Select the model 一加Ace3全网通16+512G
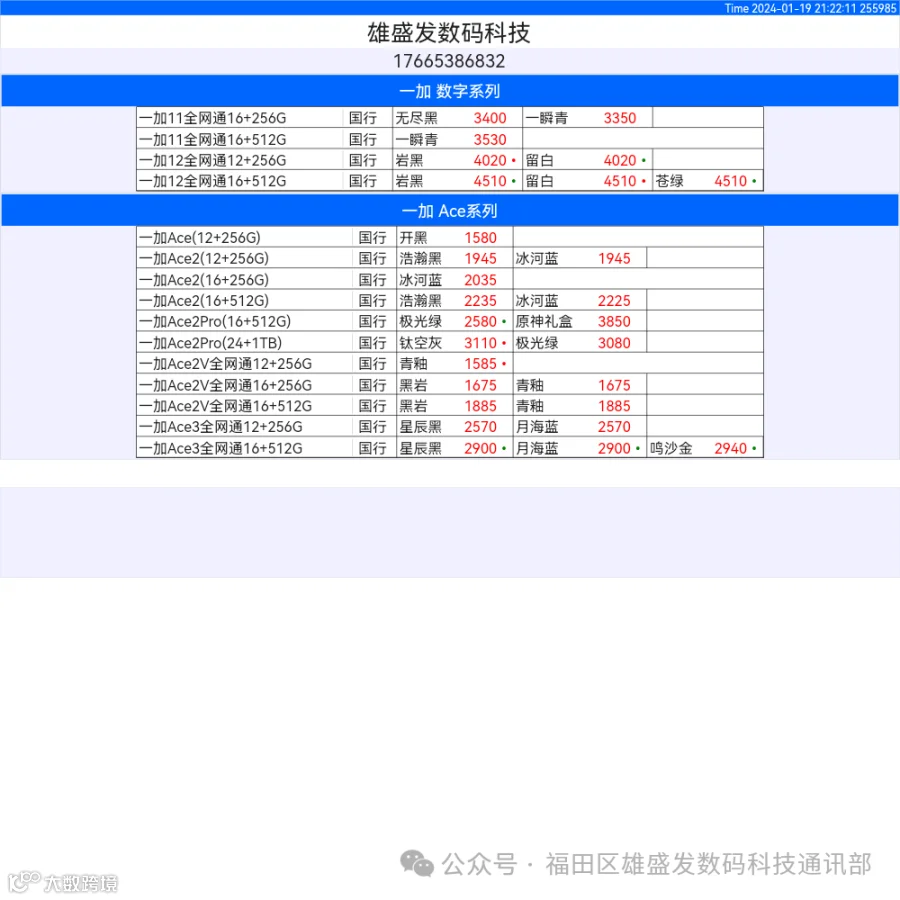Viewport: 900px width, 900px height. pos(221,448)
